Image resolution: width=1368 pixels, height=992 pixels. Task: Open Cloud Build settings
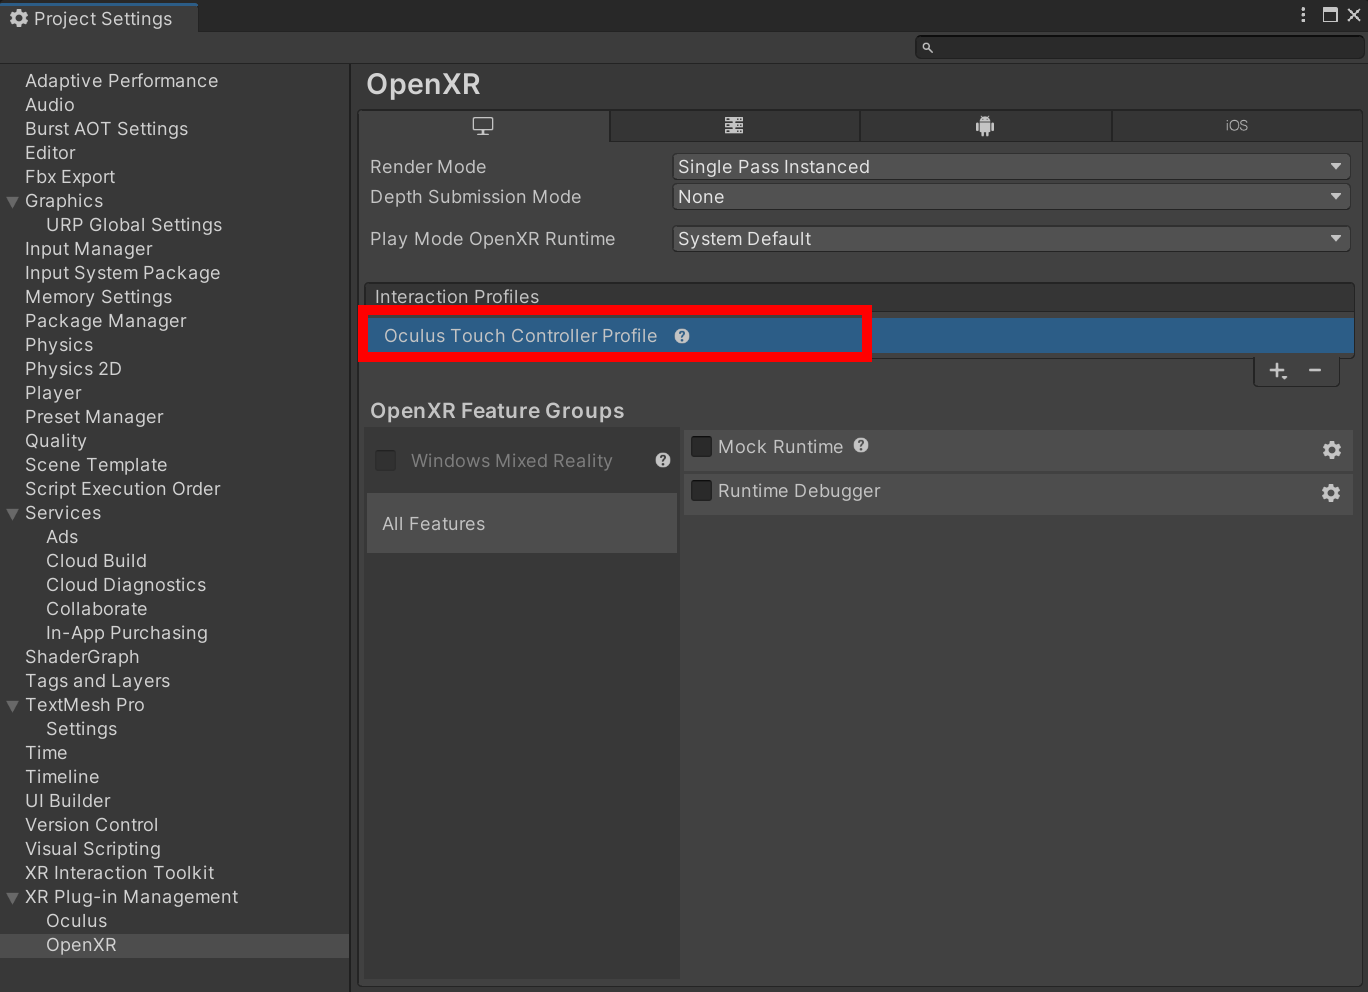(x=96, y=561)
